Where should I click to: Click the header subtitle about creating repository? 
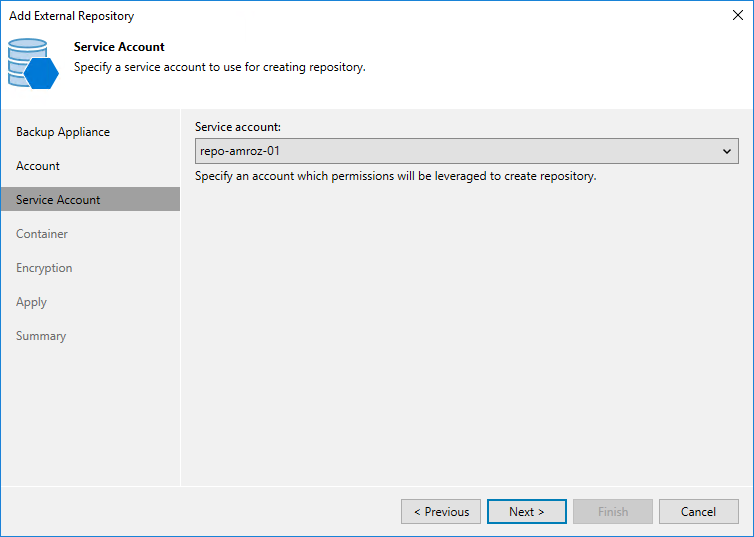219,67
